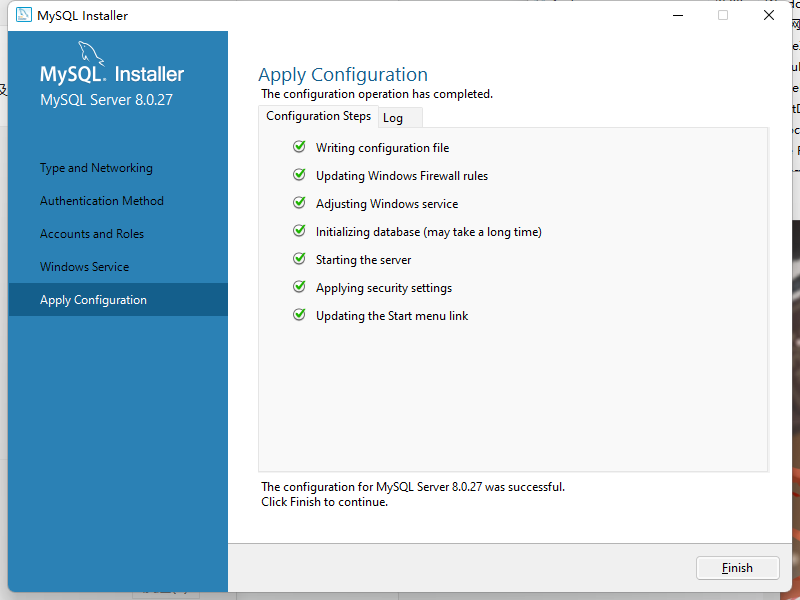Minimize the MySQL Installer window
This screenshot has width=800, height=600.
pos(677,15)
